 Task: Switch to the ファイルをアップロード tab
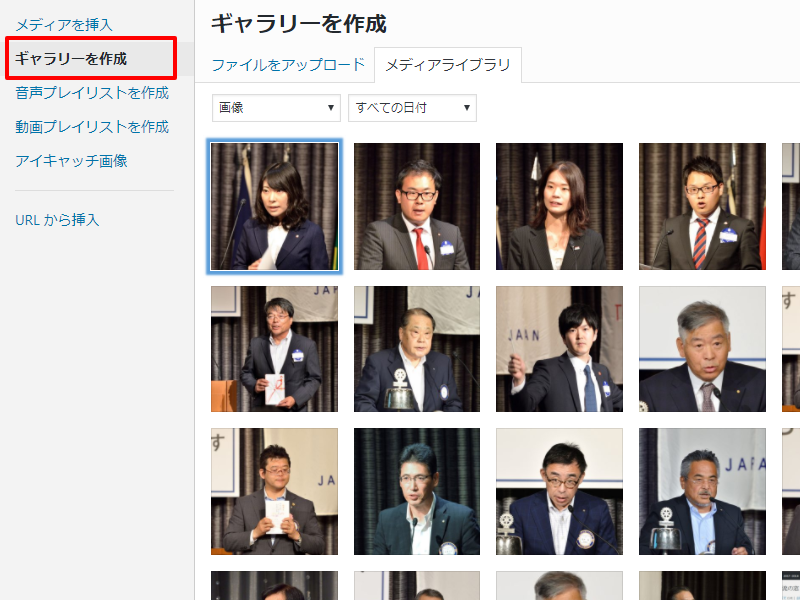point(288,65)
